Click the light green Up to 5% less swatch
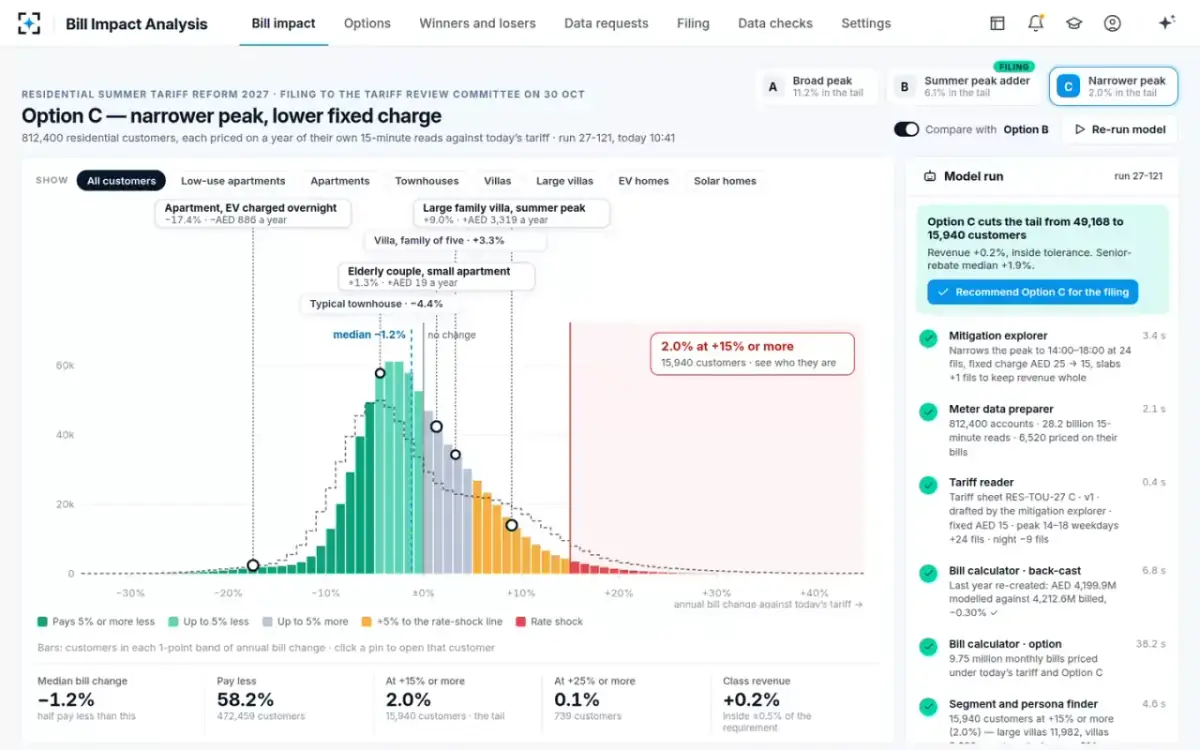Image resolution: width=1200 pixels, height=750 pixels. coord(175,621)
